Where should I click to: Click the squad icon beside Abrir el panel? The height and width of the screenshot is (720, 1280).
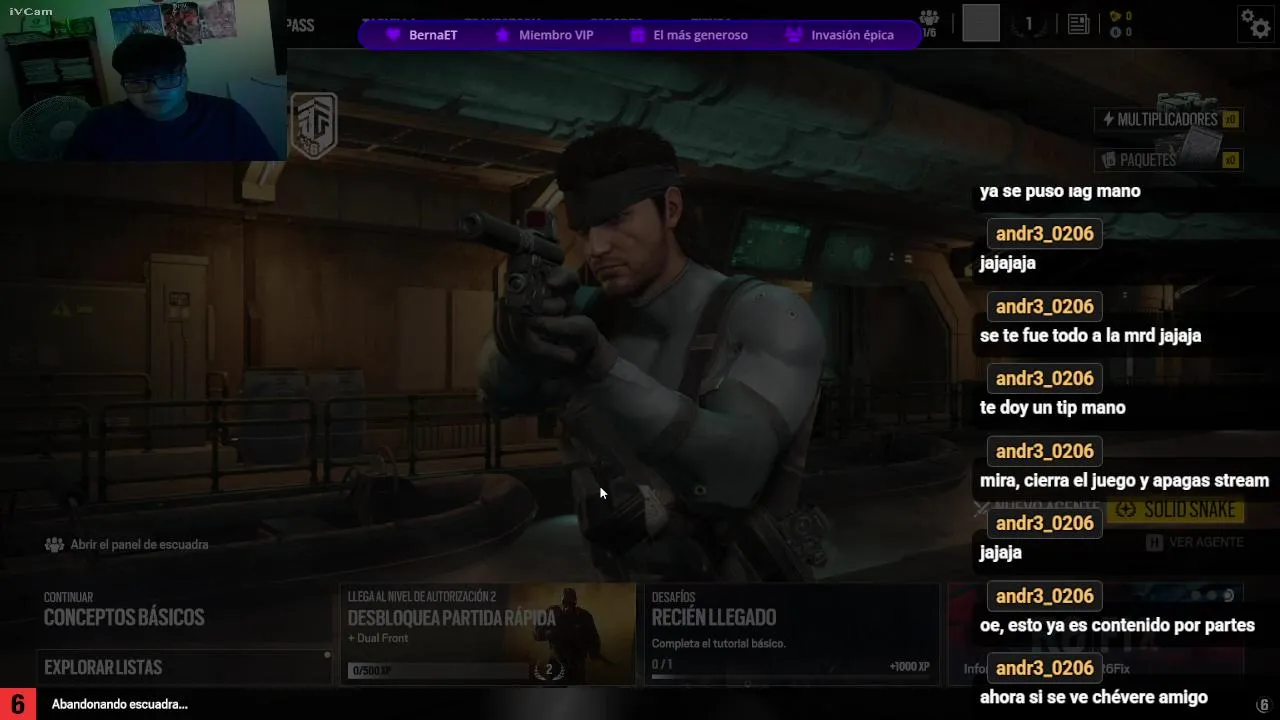point(54,545)
